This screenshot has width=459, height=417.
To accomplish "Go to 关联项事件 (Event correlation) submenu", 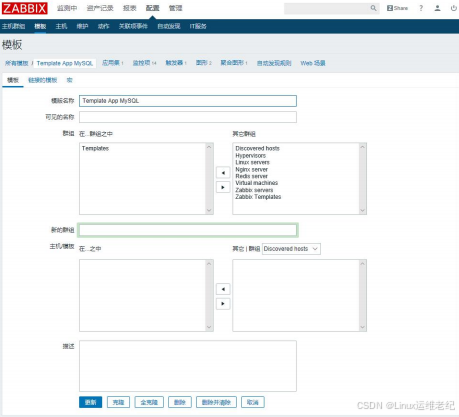I will point(133,26).
